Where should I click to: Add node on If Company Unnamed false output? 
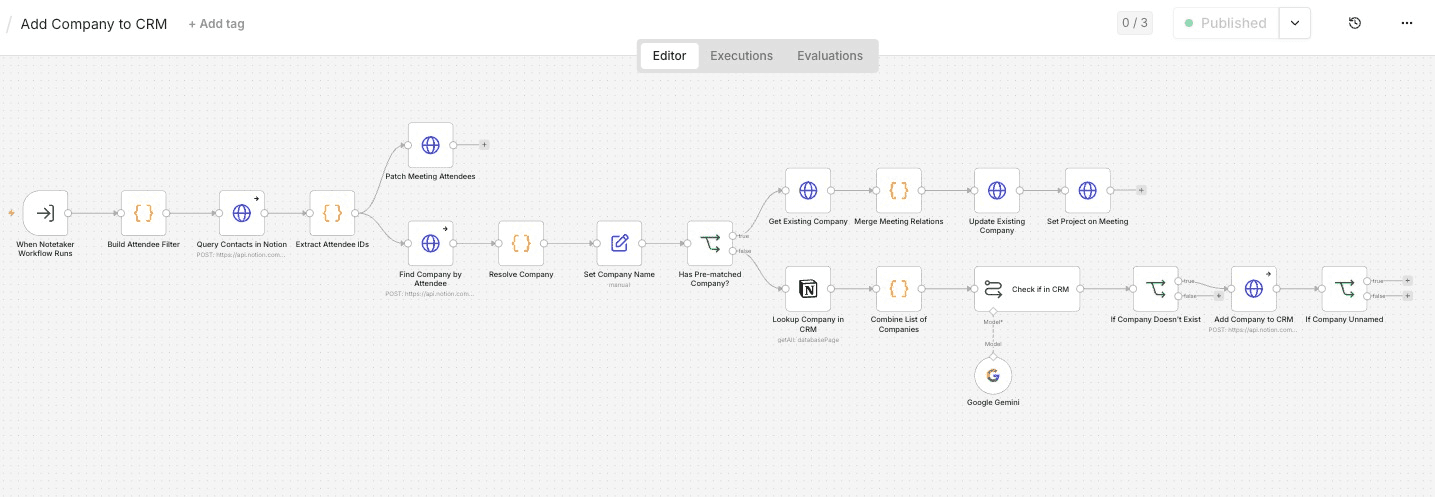[1407, 296]
